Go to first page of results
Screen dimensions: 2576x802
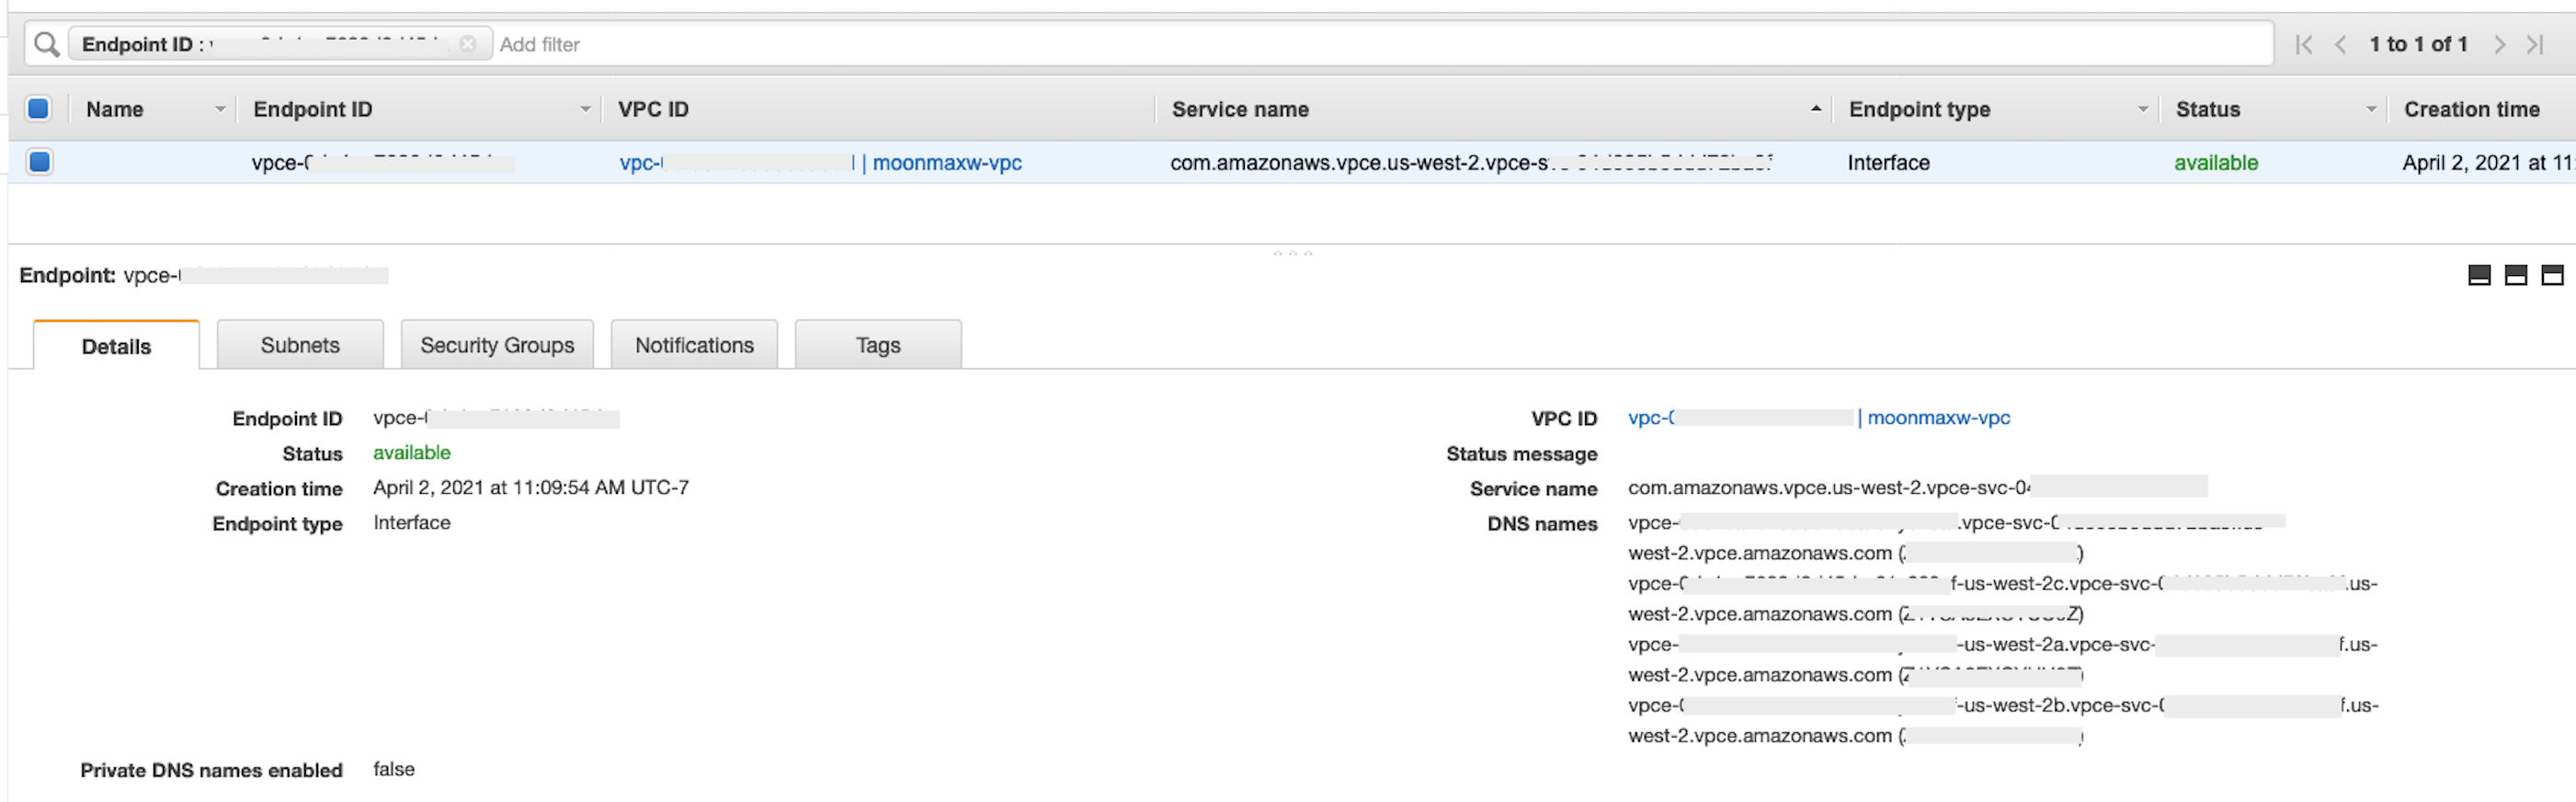tap(2304, 44)
